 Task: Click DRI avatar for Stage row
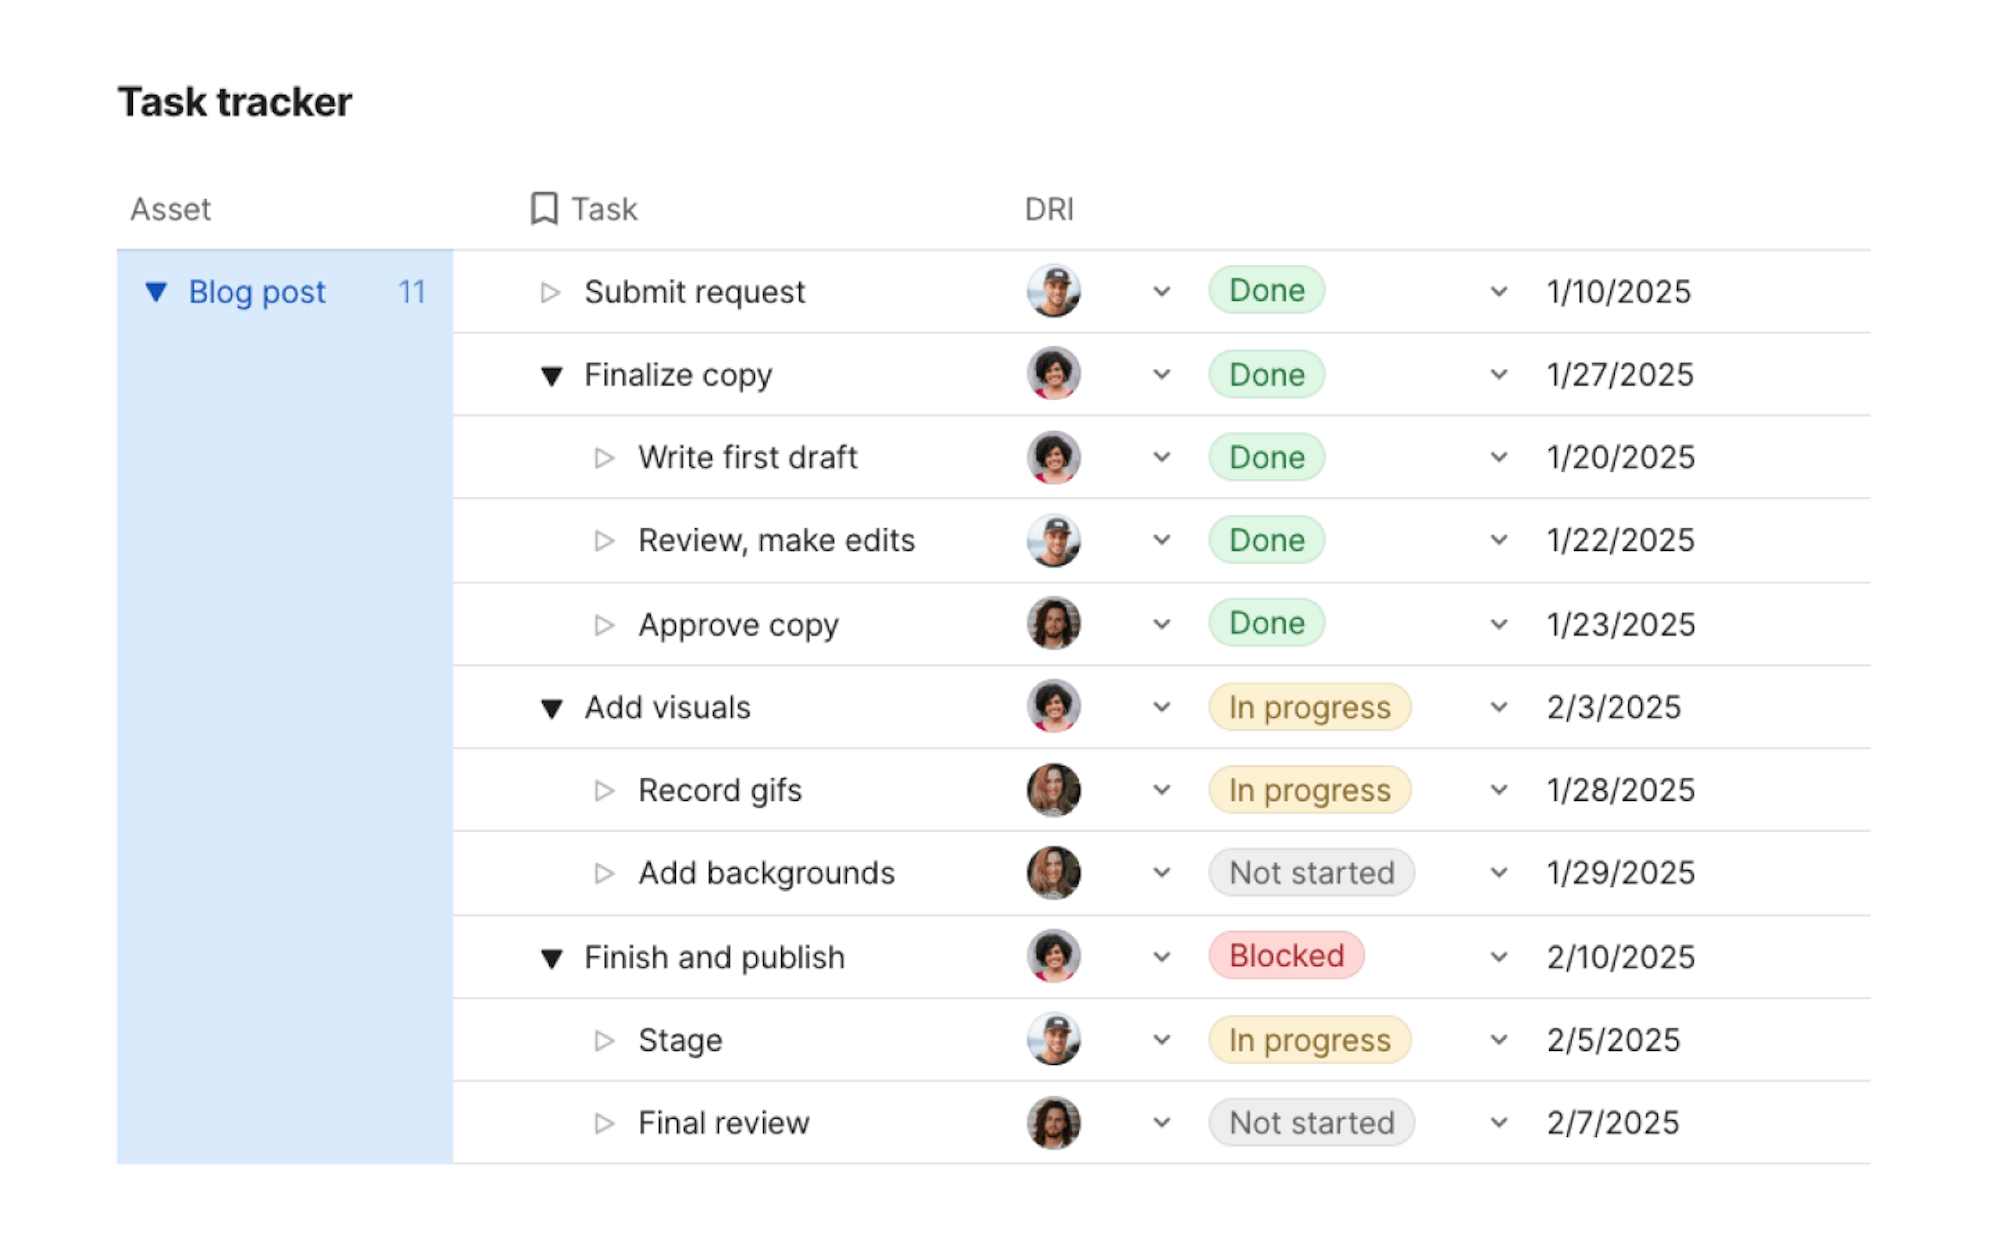click(1053, 1040)
